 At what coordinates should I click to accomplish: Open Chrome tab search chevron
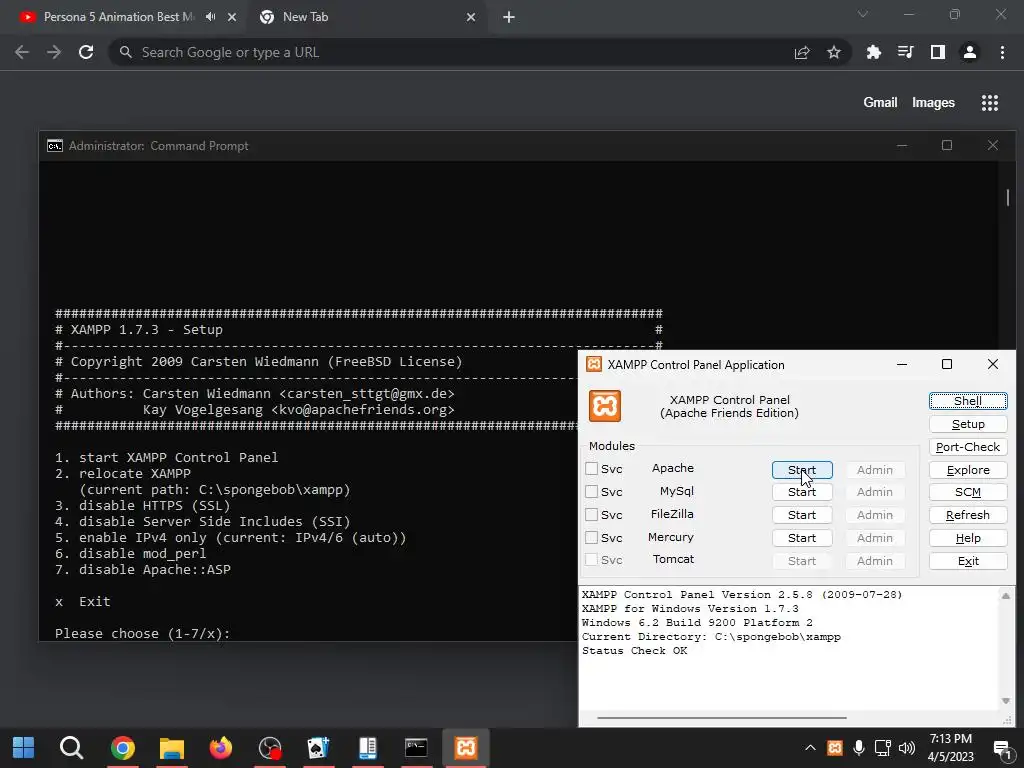point(863,14)
